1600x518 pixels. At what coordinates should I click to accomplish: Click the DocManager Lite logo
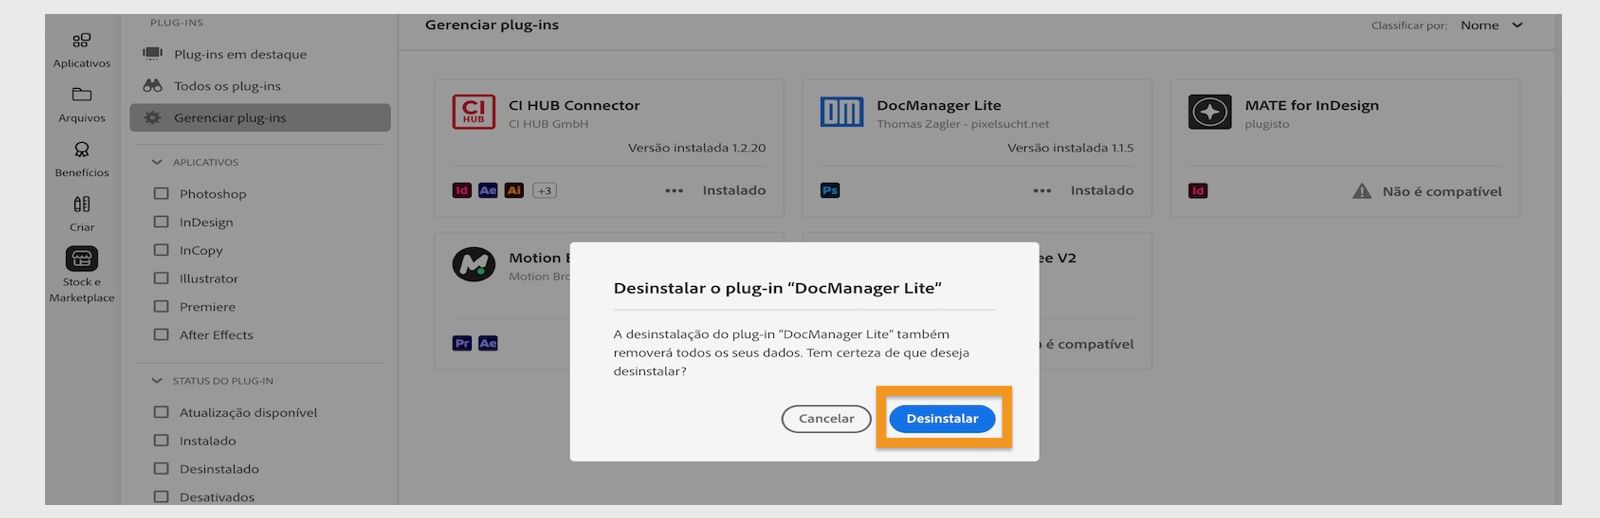pyautogui.click(x=842, y=112)
